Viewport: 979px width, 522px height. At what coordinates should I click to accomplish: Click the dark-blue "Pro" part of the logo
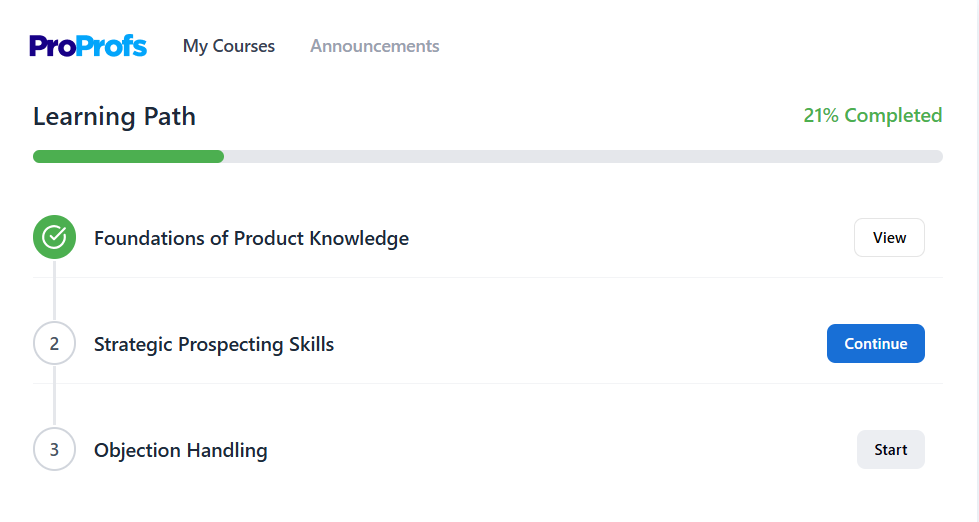click(52, 46)
